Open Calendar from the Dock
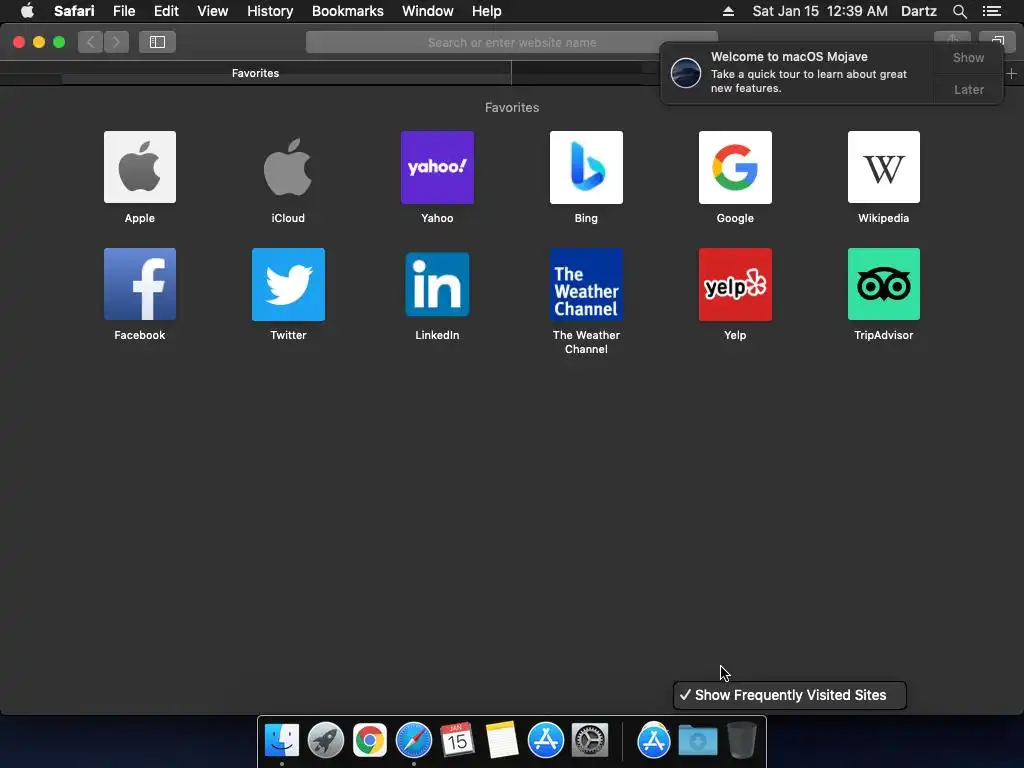Screen dimensions: 1024x768 click(x=457, y=740)
